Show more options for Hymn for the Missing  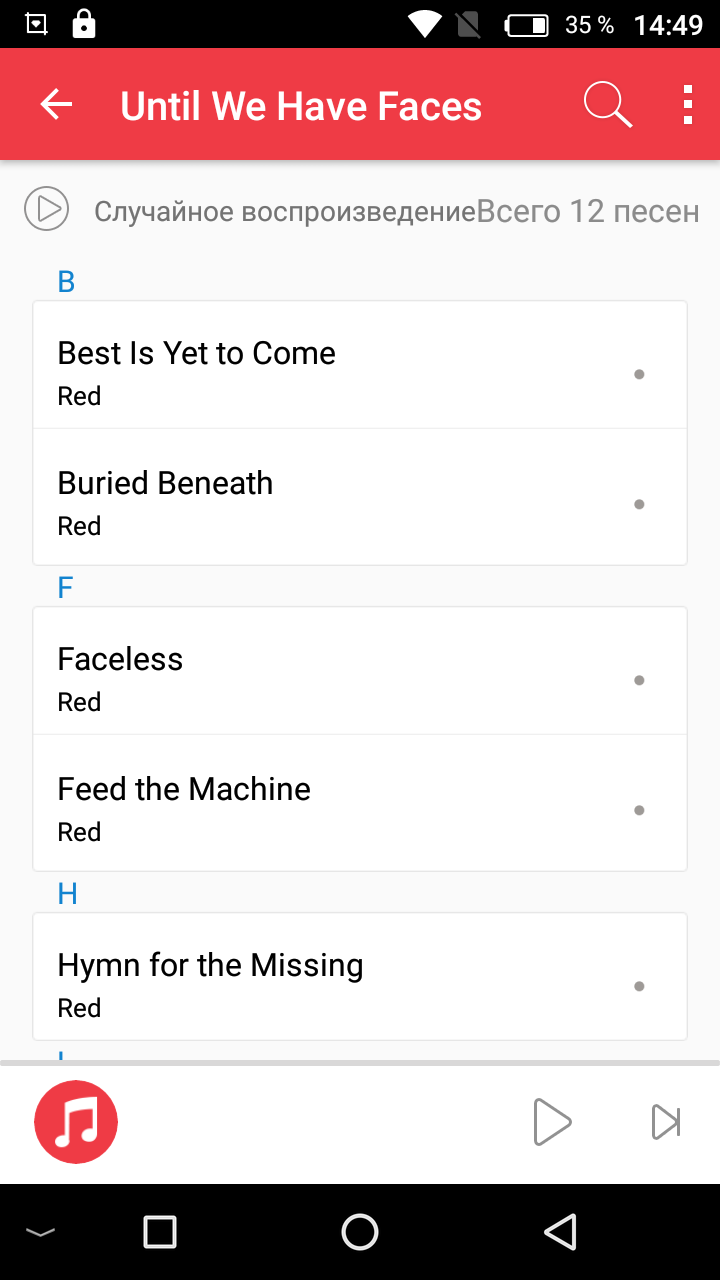[x=639, y=986]
